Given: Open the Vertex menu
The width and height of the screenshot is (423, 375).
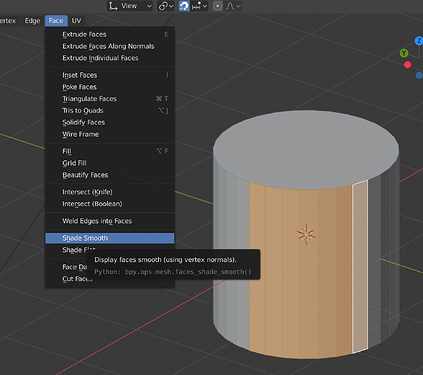Looking at the screenshot, I should pos(7,21).
